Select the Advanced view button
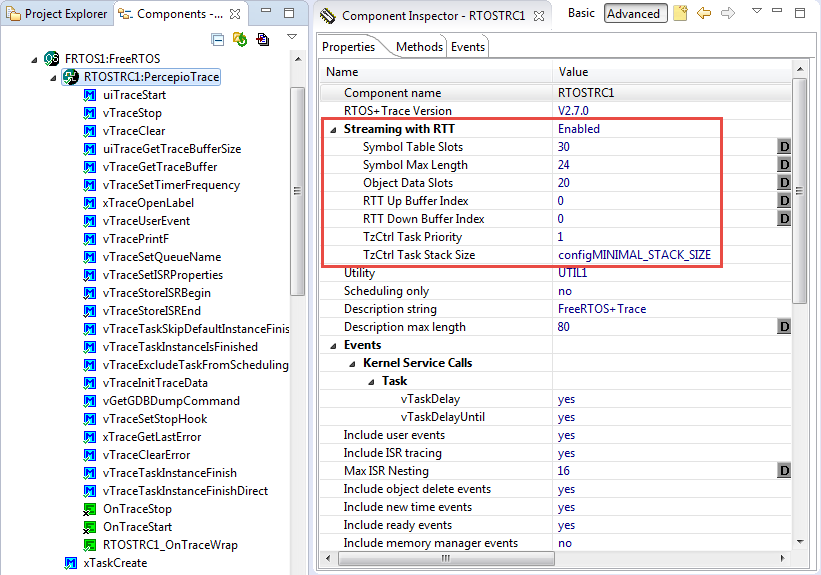 click(x=633, y=14)
